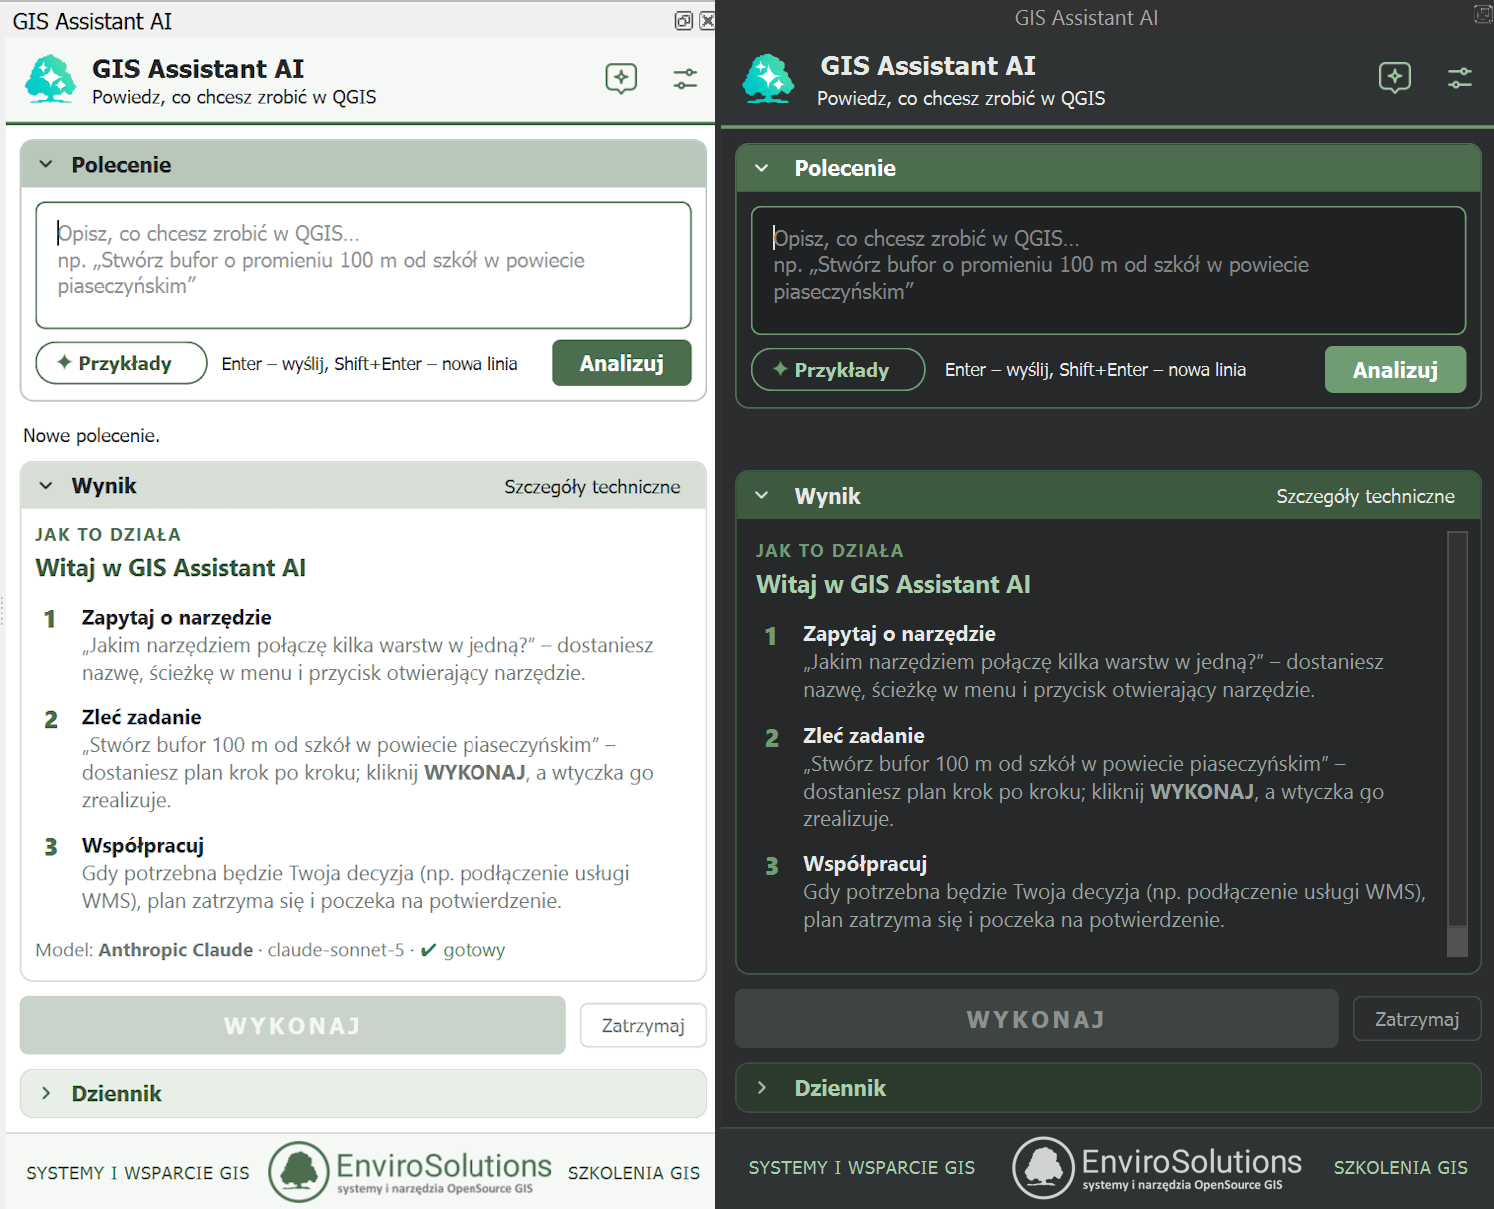Viewport: 1494px width, 1209px height.
Task: Expand the Dziennik section in light panel
Action: [x=46, y=1094]
